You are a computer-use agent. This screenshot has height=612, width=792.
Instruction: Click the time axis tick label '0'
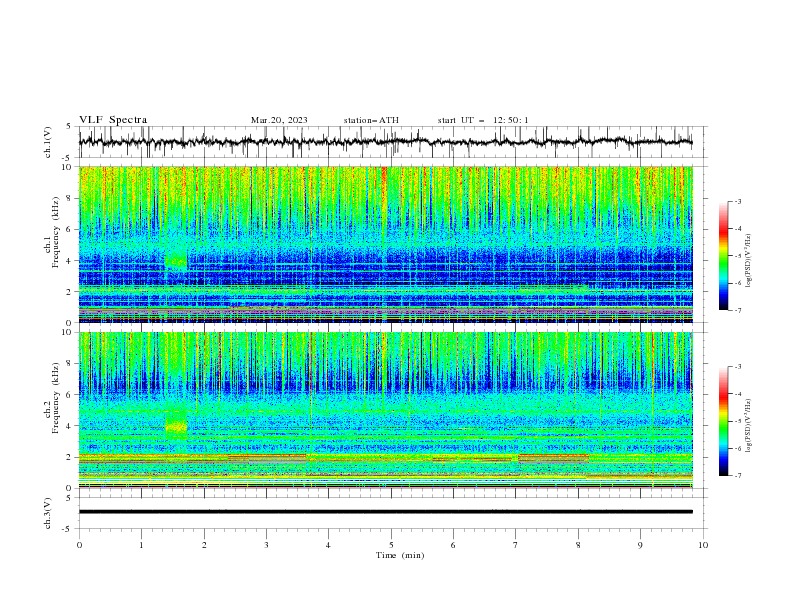pyautogui.click(x=79, y=545)
